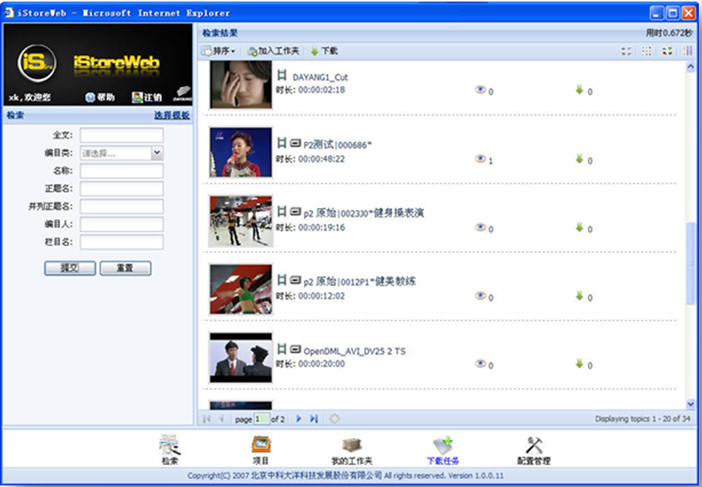
Task: Open the P2测试|000686* video thumbnail
Action: click(x=241, y=152)
